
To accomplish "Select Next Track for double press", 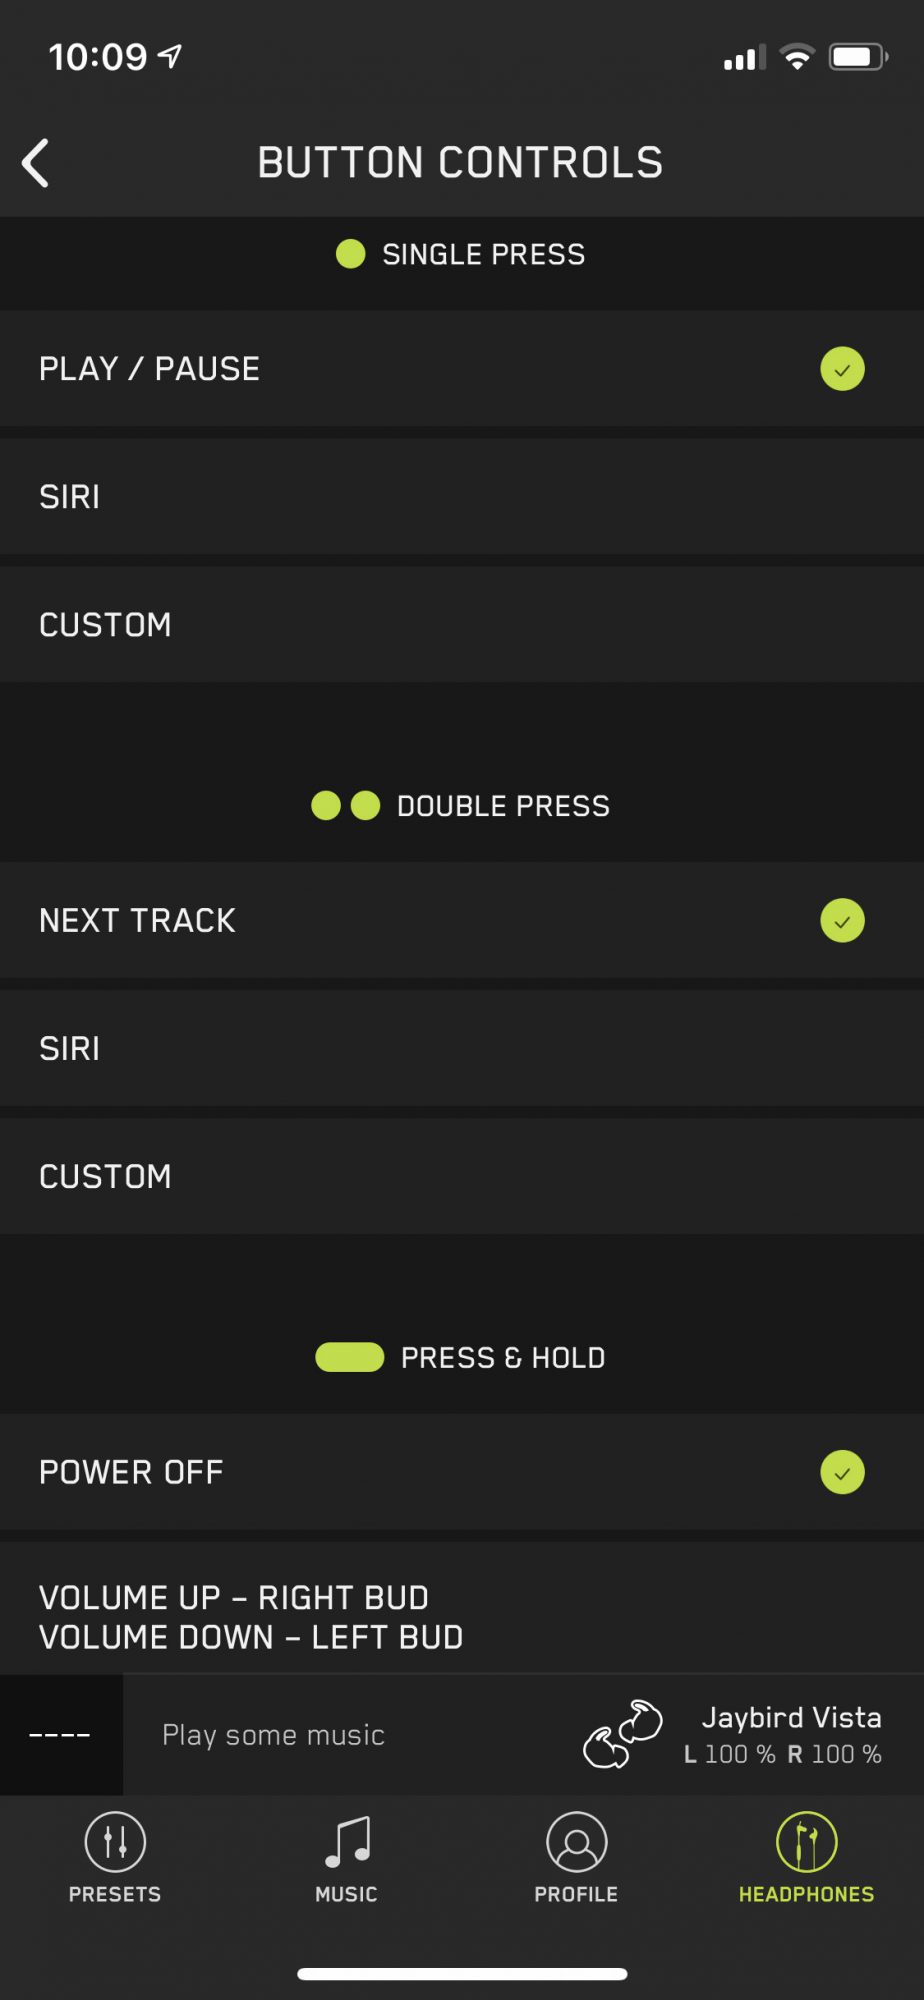I will pos(462,920).
